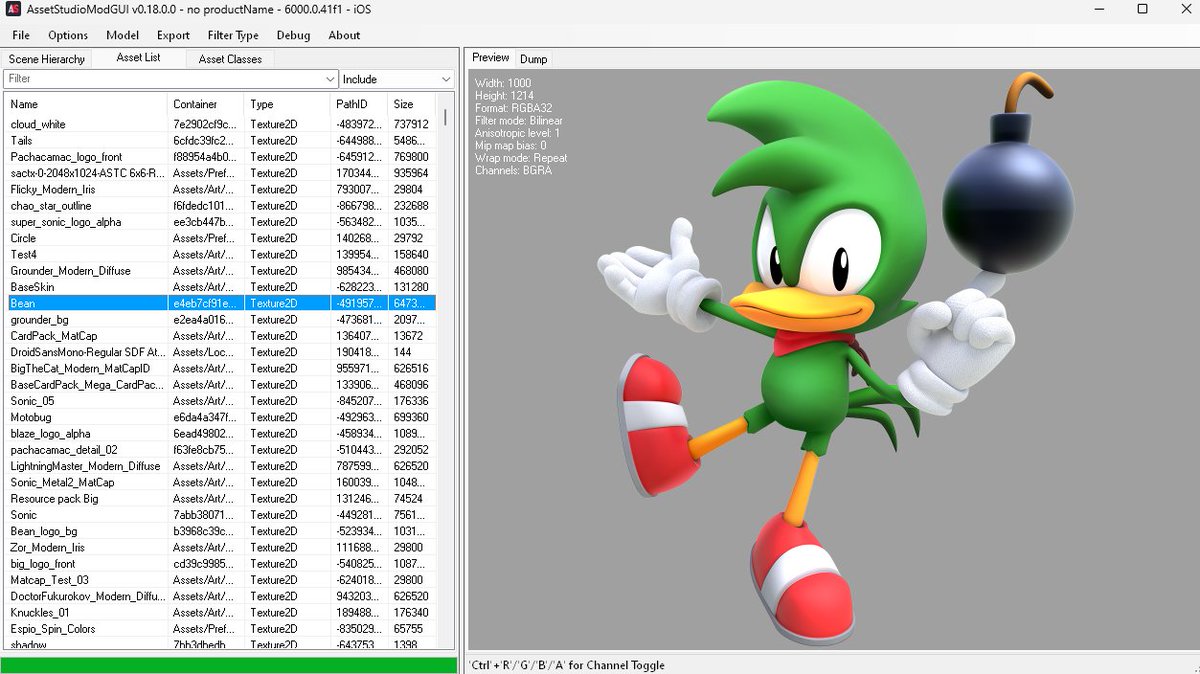
Task: Select the Flicky_Modern_Iris asset
Action: point(220,189)
